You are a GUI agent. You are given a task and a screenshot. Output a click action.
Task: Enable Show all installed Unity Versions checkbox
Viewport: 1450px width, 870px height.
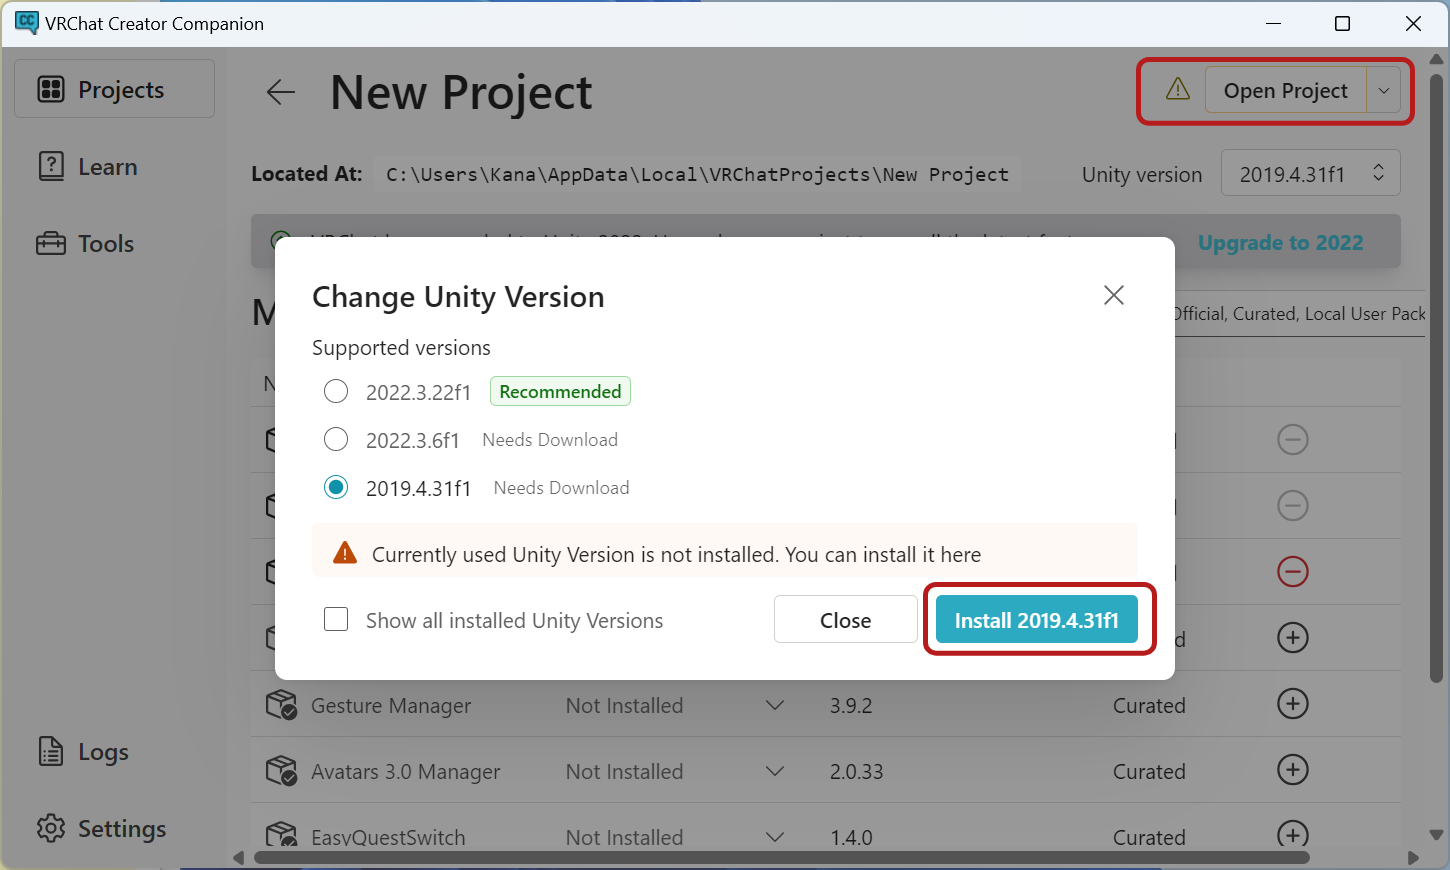point(336,619)
